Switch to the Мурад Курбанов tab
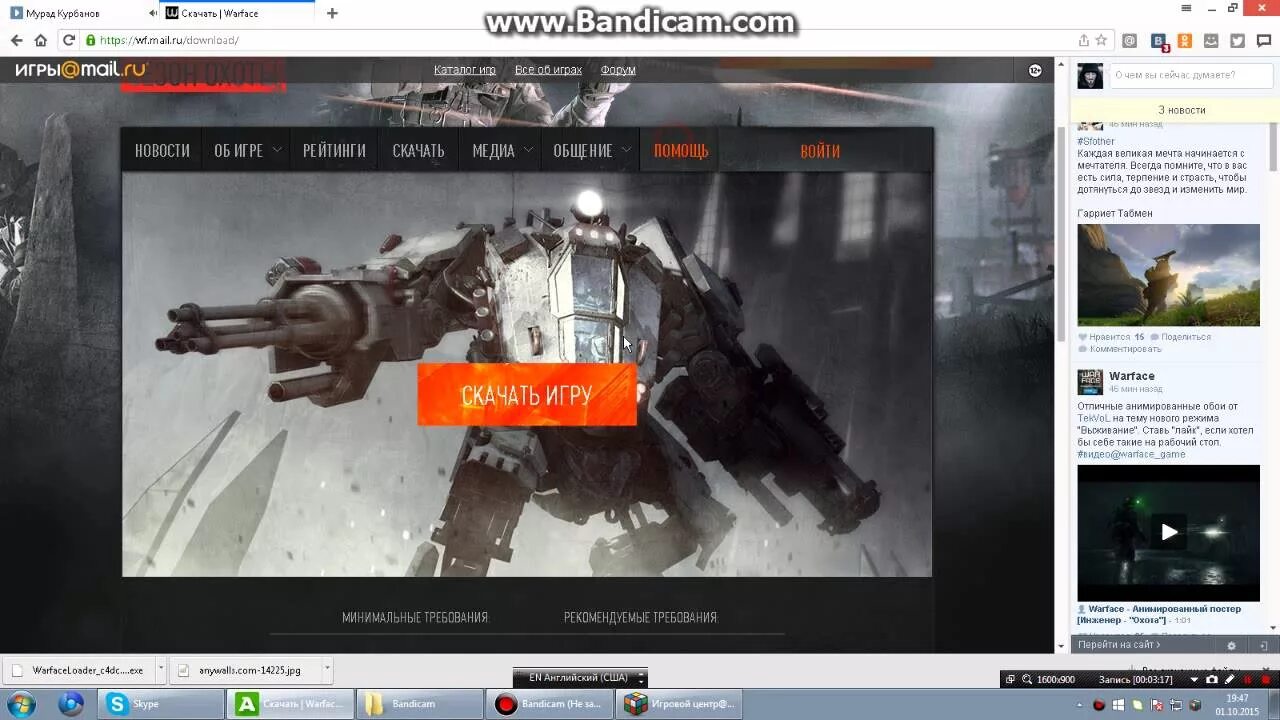This screenshot has width=1280, height=720. (x=80, y=13)
